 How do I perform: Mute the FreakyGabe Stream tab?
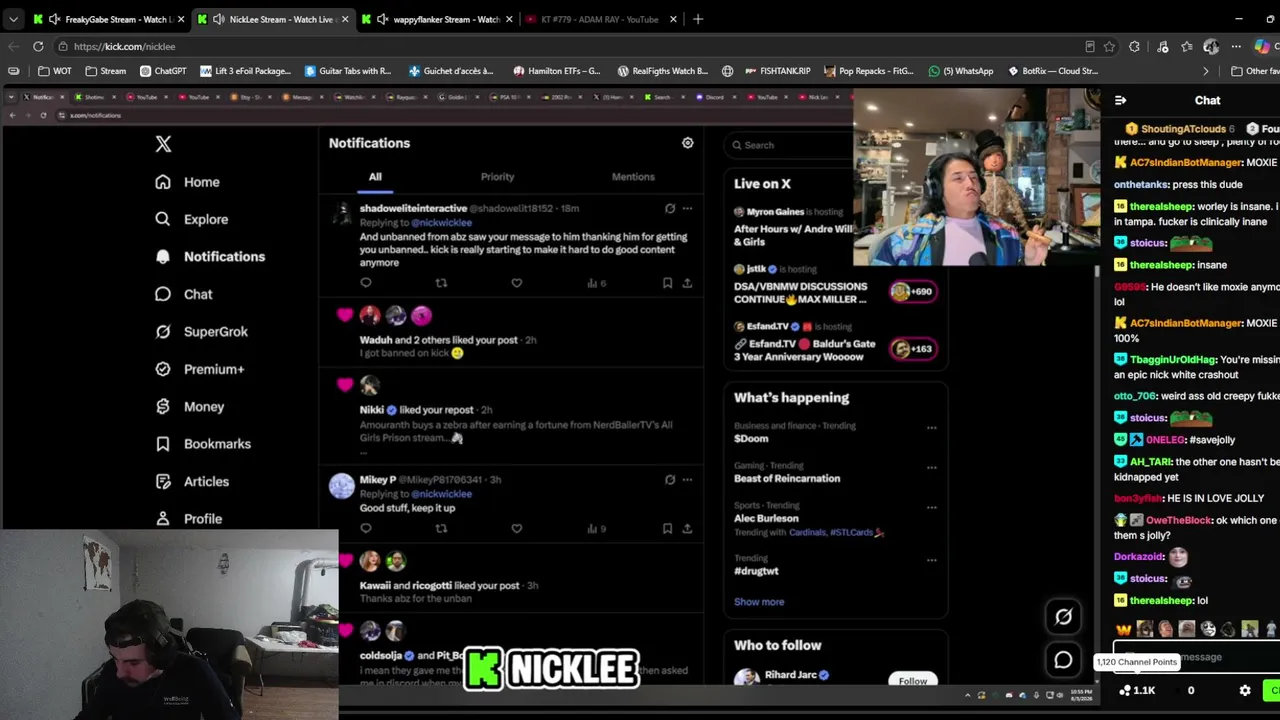(x=54, y=19)
